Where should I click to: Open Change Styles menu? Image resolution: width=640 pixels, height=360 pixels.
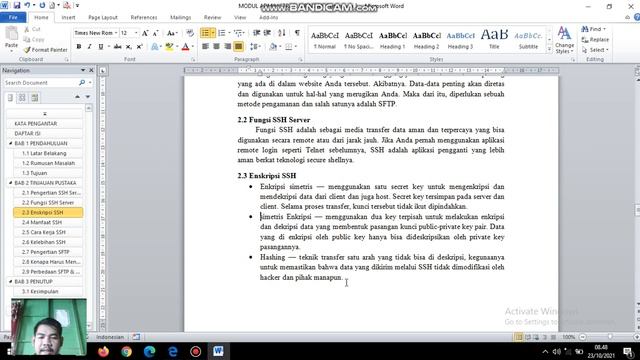tap(564, 40)
